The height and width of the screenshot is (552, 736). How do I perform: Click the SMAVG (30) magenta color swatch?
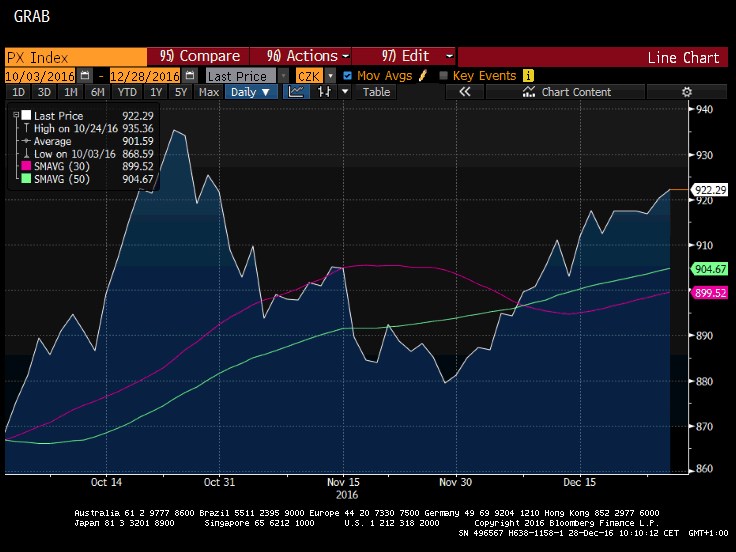pos(26,167)
